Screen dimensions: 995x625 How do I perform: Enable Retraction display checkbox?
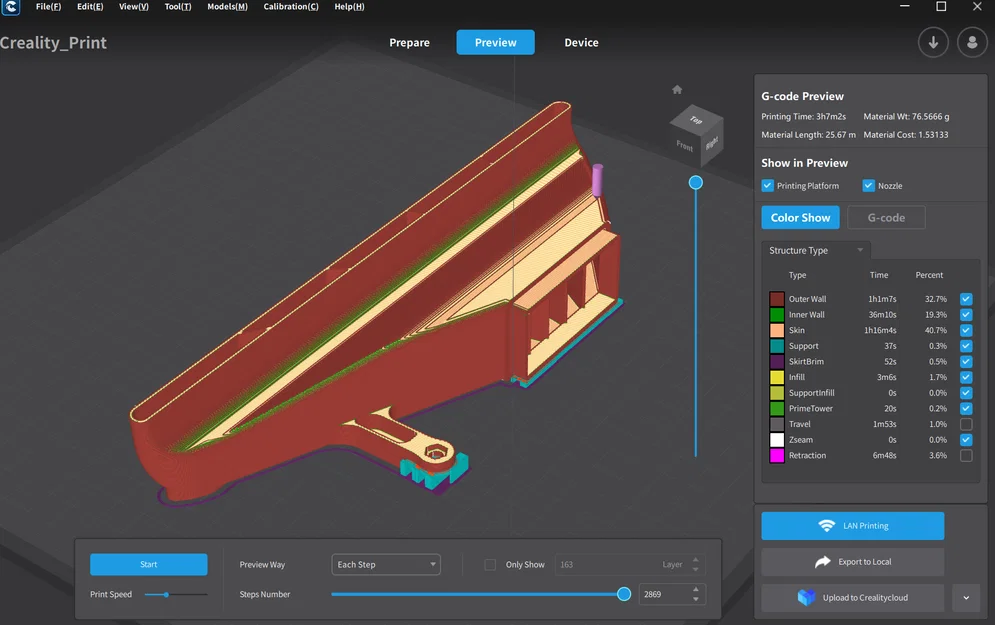coord(966,456)
